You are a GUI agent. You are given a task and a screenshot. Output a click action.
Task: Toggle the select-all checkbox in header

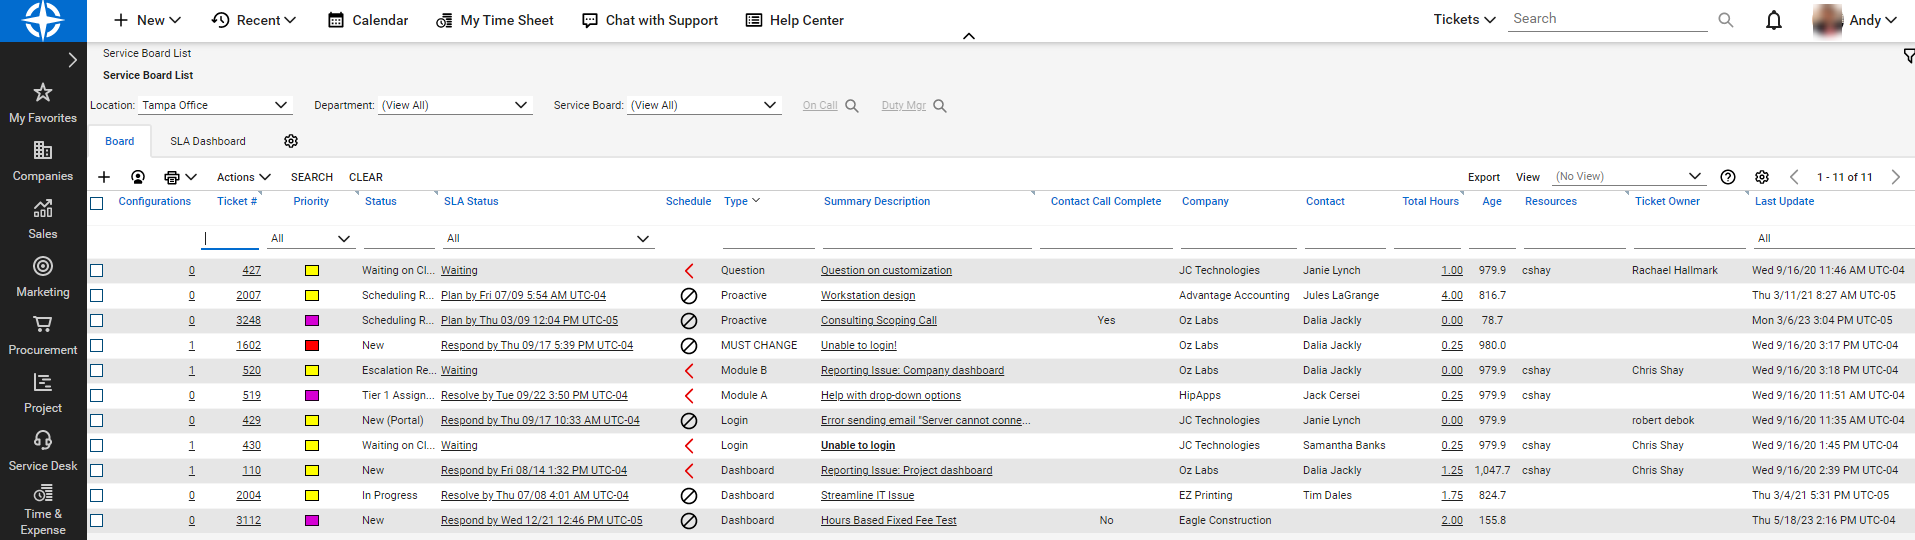(x=97, y=203)
